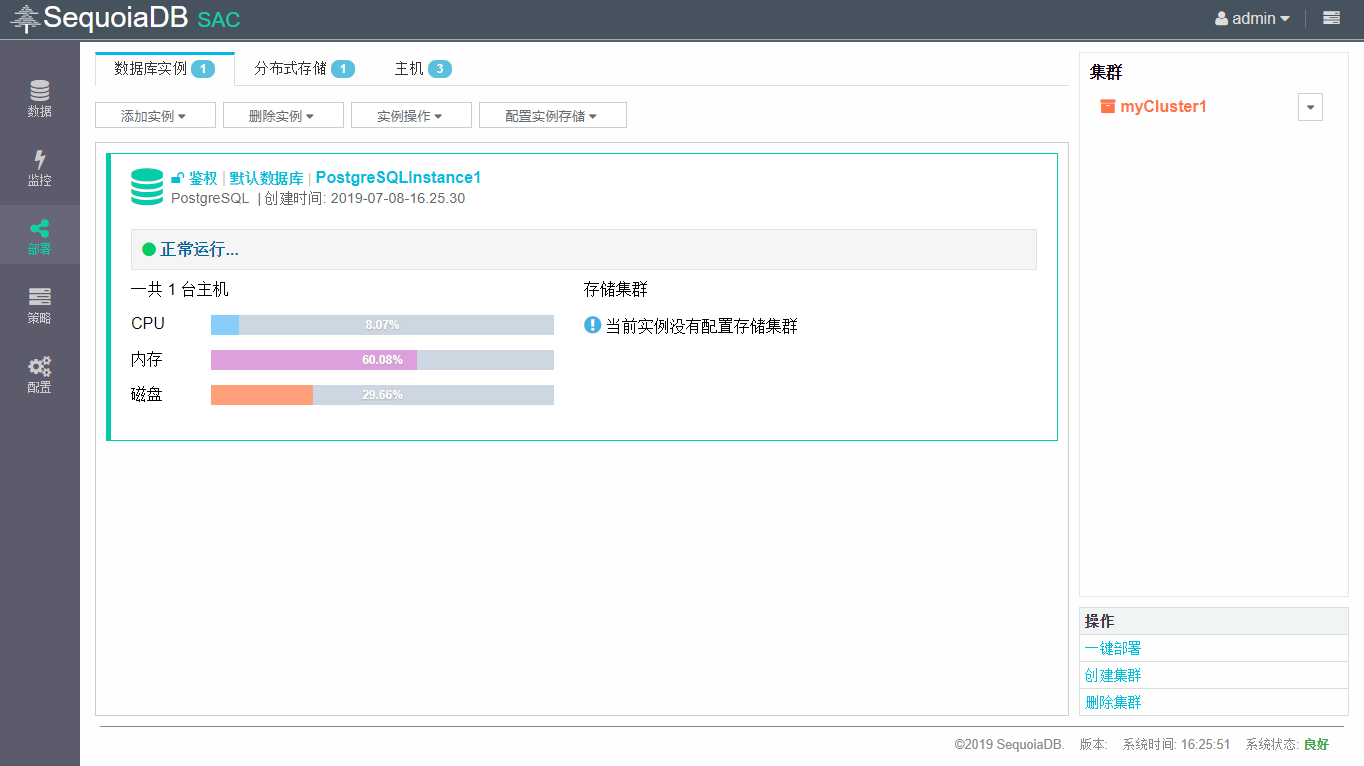
Task: Click the 鉴权 lock icon on the instance card
Action: 179,178
